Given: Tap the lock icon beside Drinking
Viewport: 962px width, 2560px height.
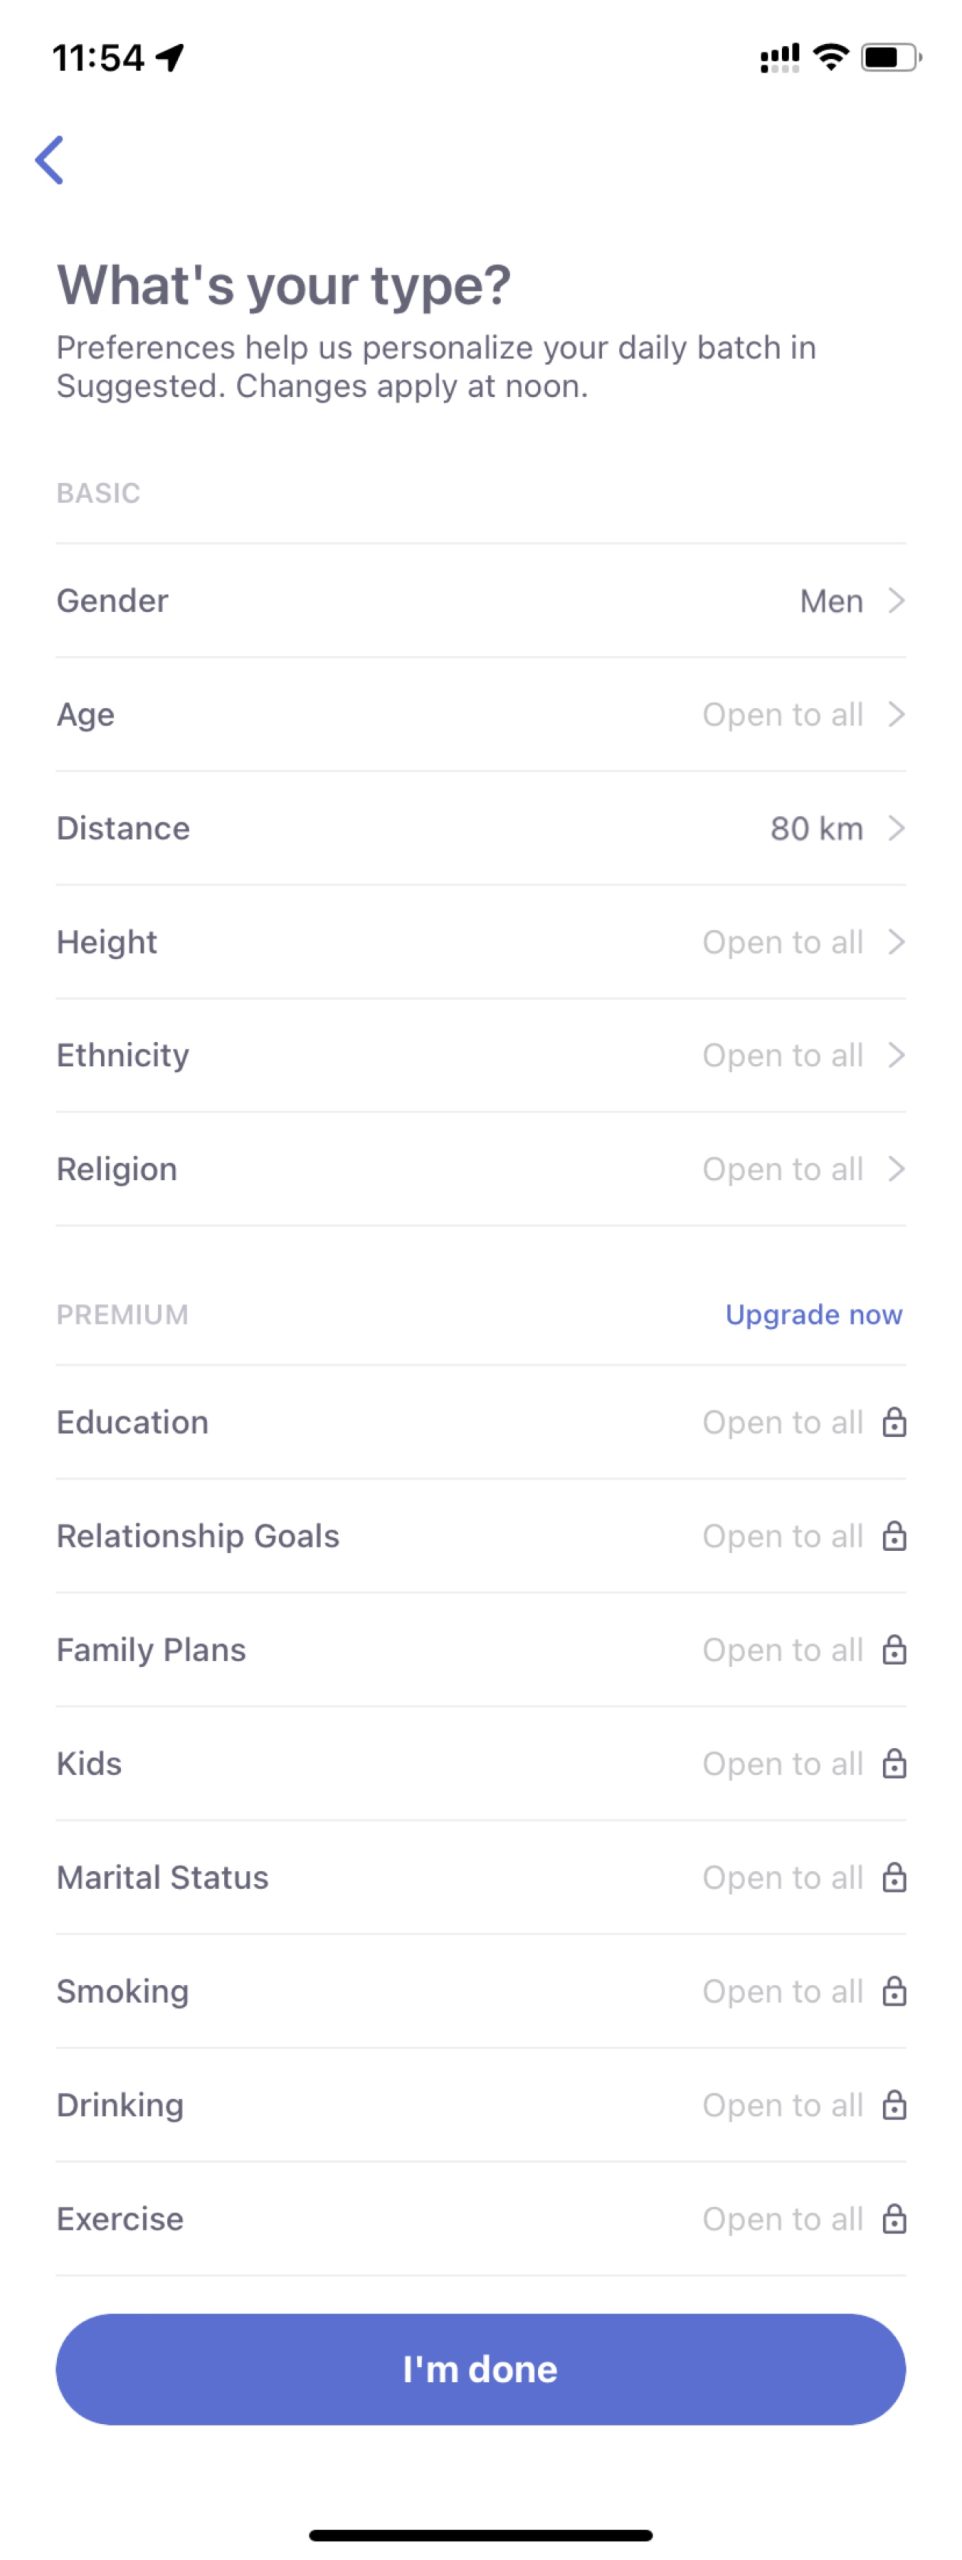Looking at the screenshot, I should click(x=894, y=2105).
